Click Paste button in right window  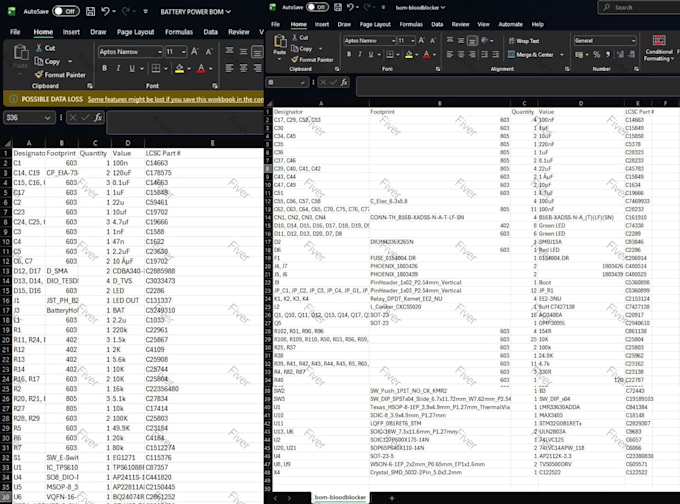pos(280,46)
